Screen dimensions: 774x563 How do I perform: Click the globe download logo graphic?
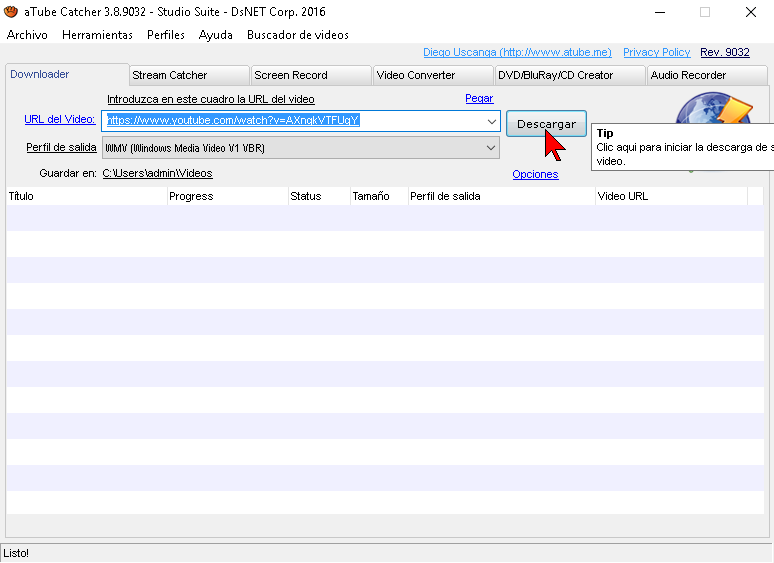(714, 108)
